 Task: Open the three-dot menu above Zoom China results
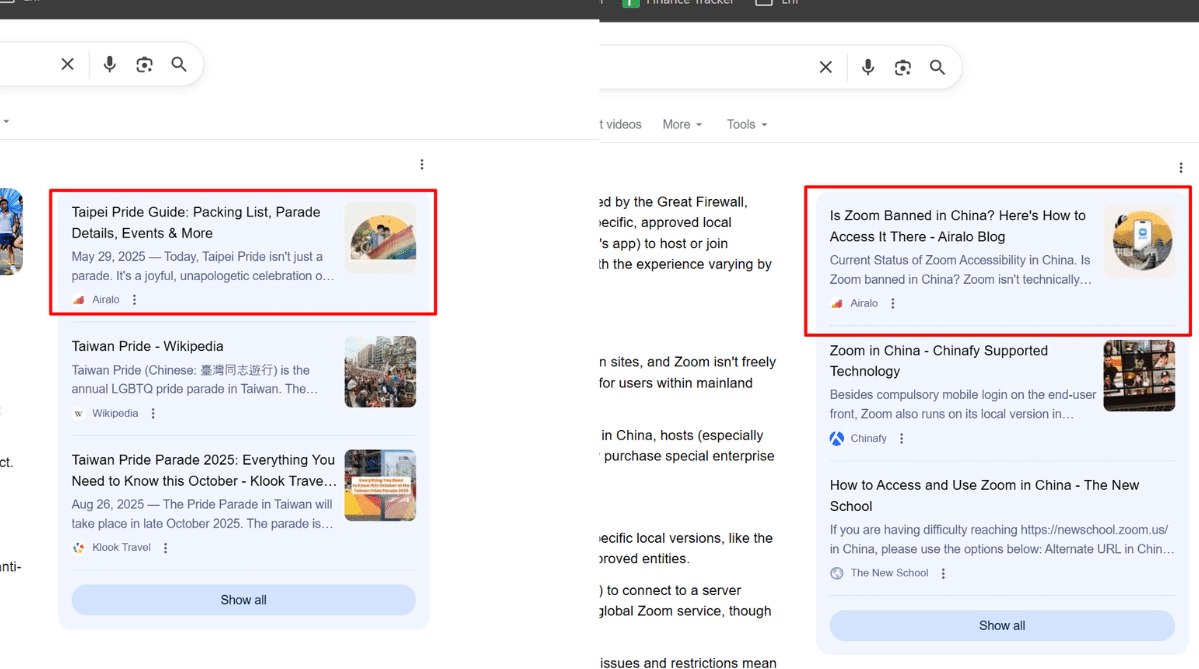click(1181, 167)
